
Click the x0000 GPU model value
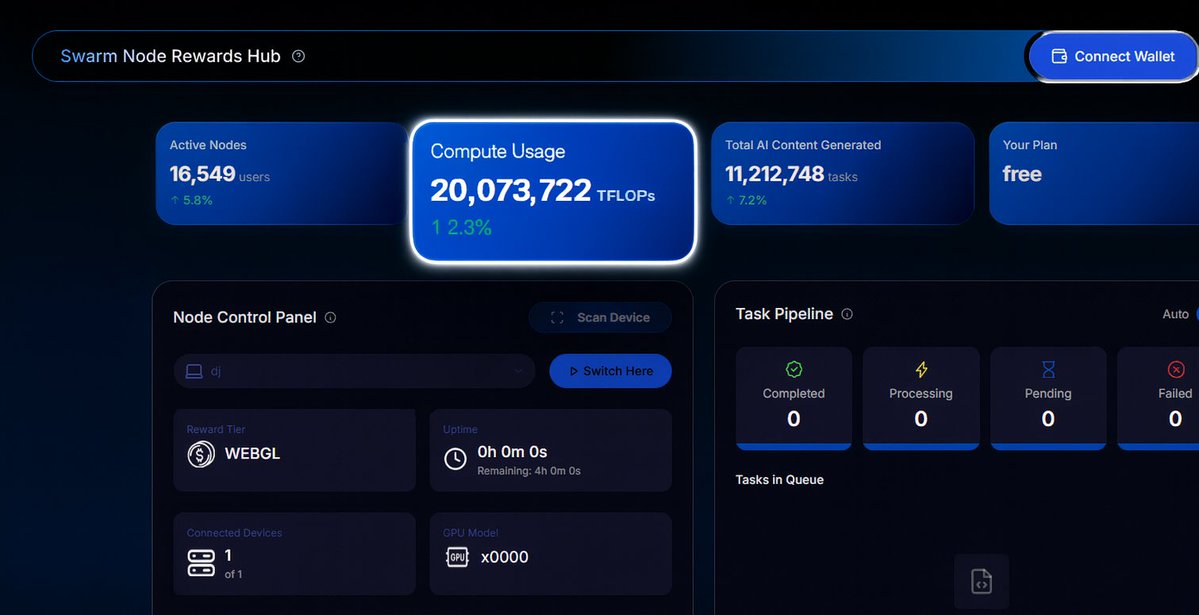tap(505, 557)
